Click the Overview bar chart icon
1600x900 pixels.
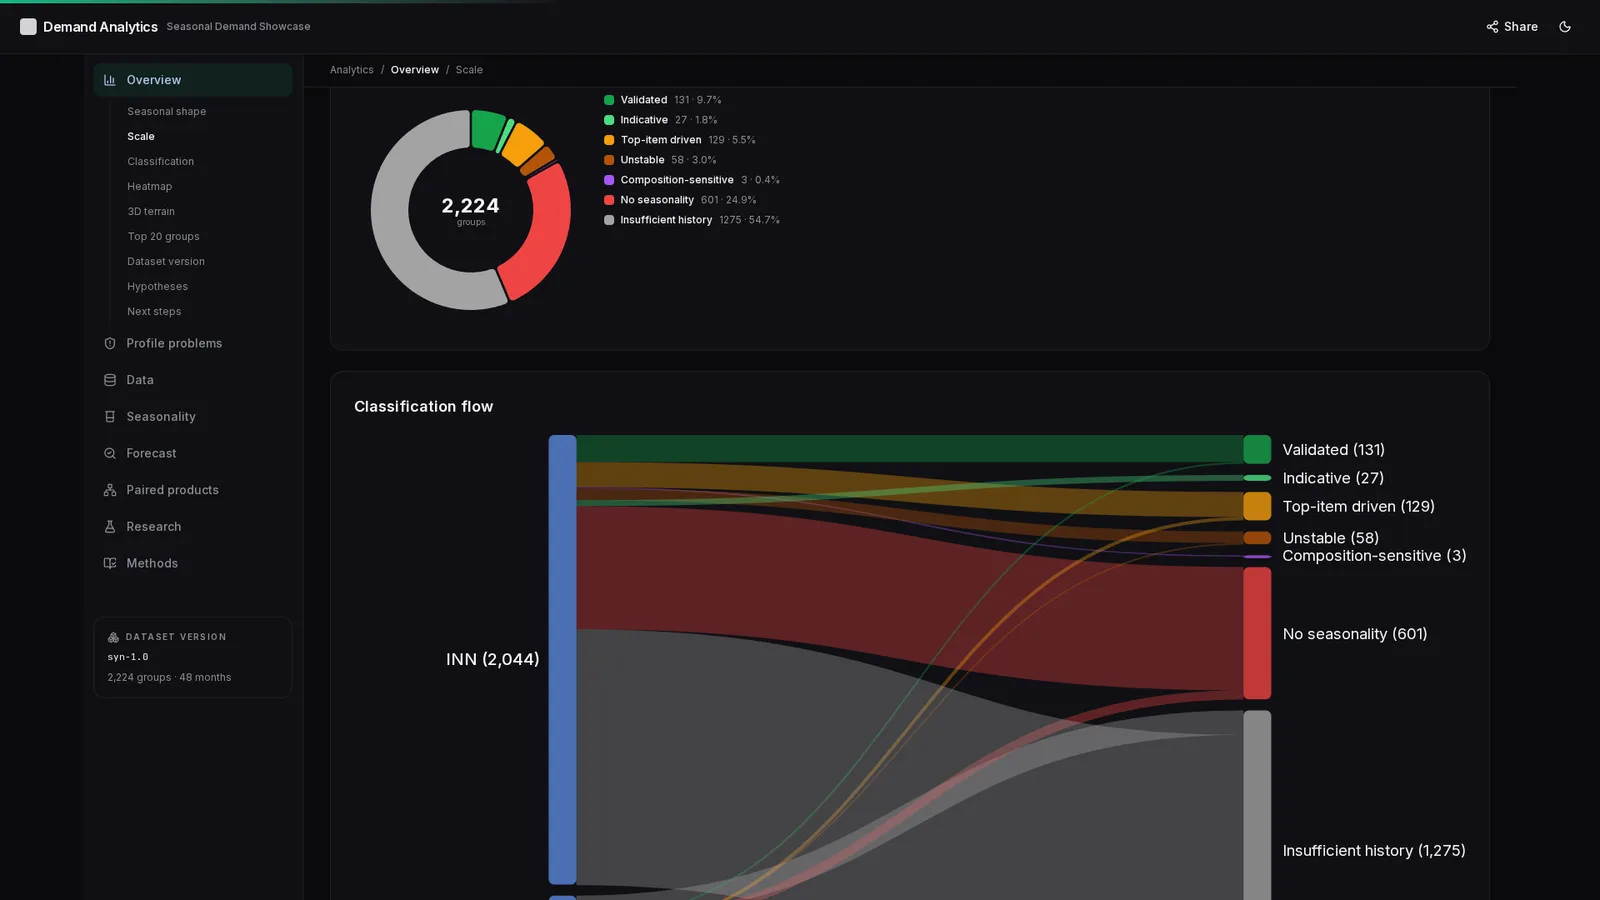click(110, 80)
